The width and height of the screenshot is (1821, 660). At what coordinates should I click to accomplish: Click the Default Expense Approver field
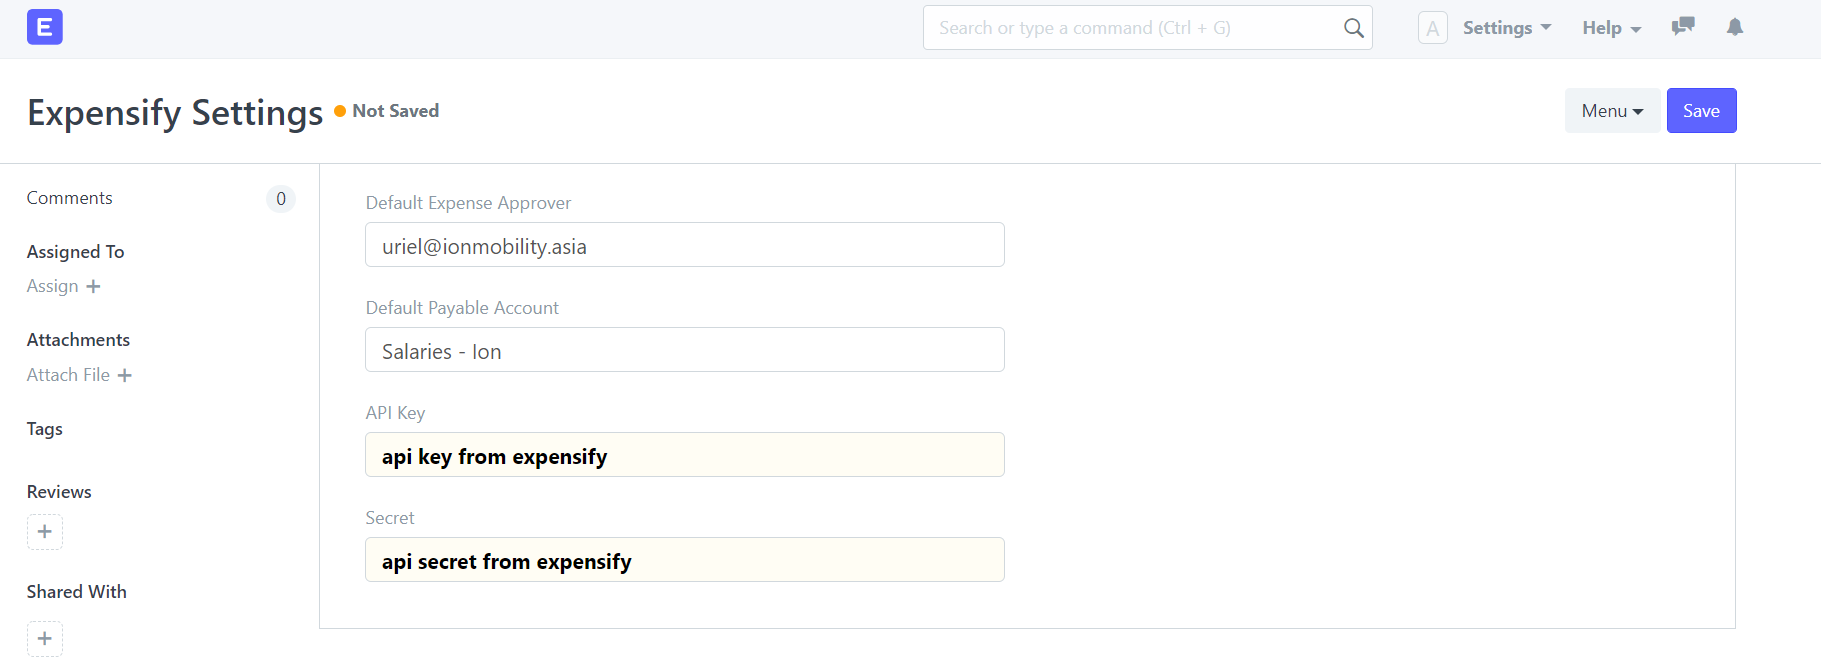tap(684, 245)
